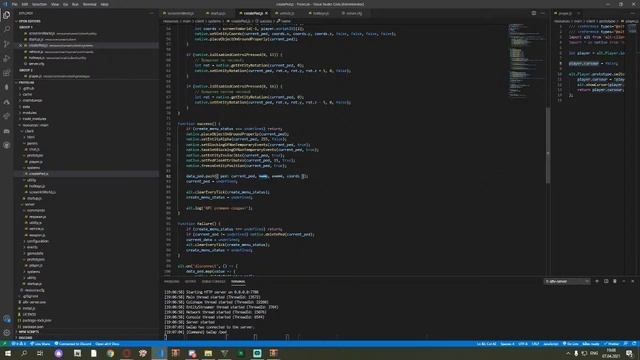This screenshot has width=640, height=360.
Task: Open notifications bell in status bar
Action: [634, 344]
